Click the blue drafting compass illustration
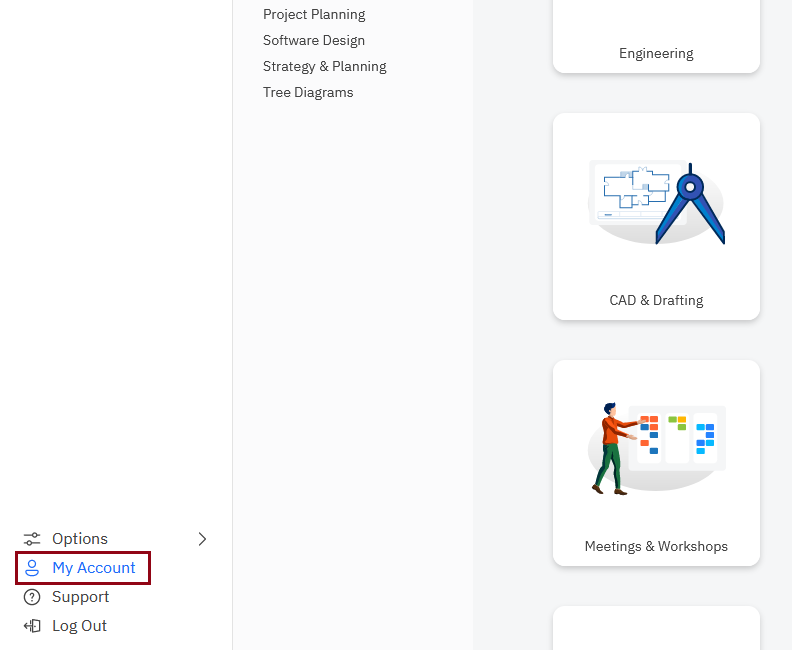This screenshot has width=792, height=650. [x=691, y=205]
